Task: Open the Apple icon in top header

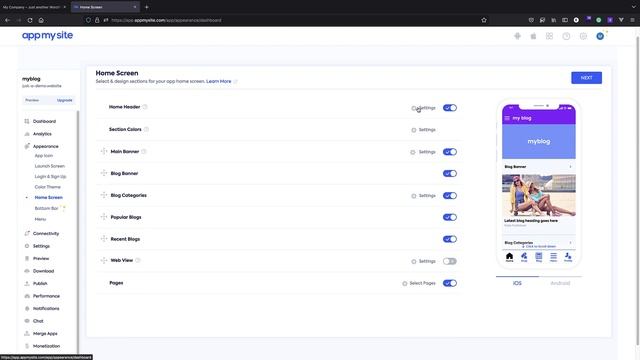Action: click(x=533, y=36)
